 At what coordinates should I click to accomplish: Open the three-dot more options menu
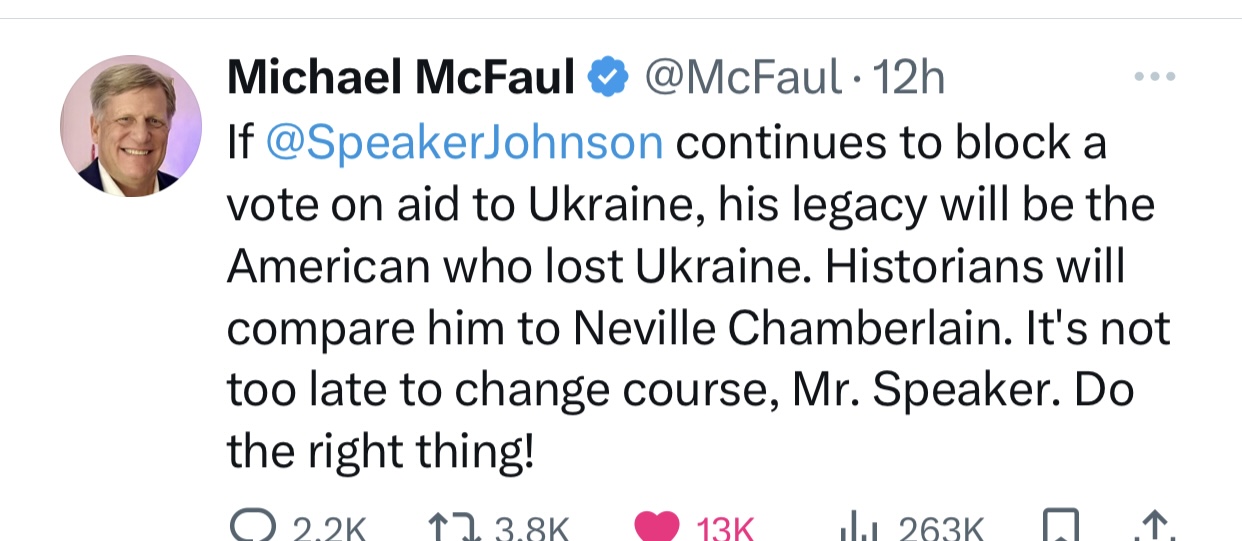point(1155,76)
